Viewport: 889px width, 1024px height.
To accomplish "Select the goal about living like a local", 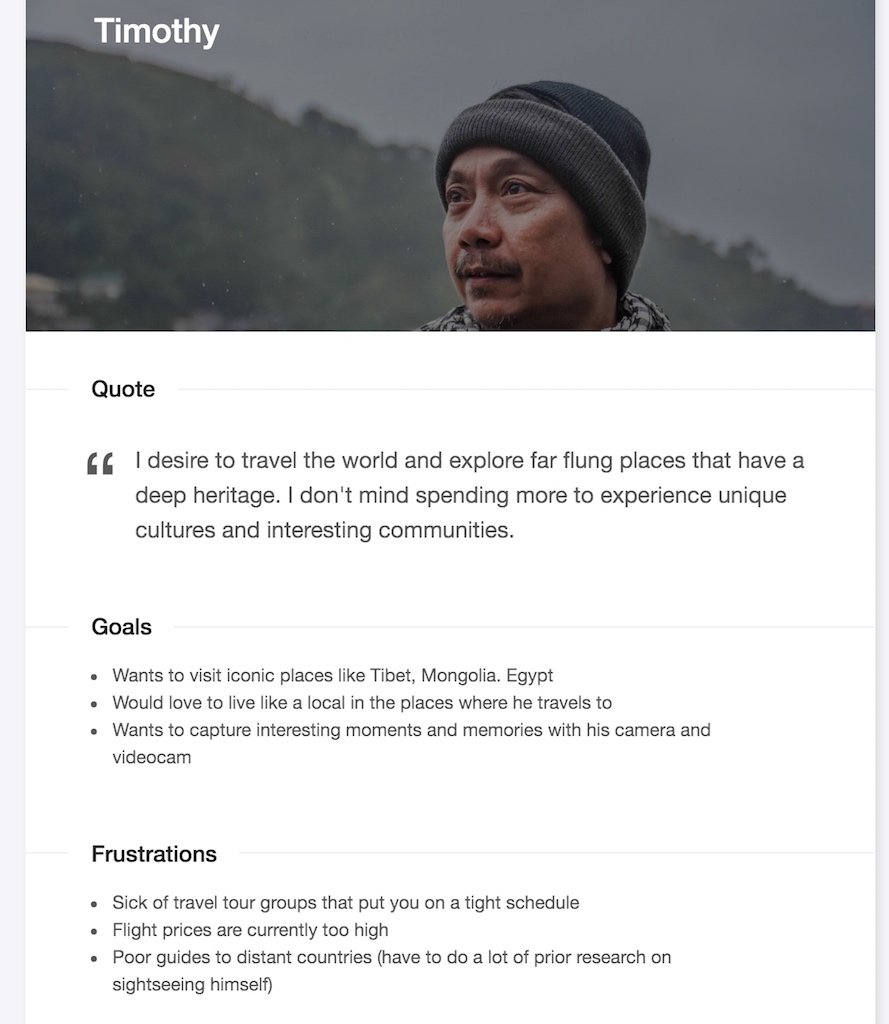I will [x=362, y=703].
